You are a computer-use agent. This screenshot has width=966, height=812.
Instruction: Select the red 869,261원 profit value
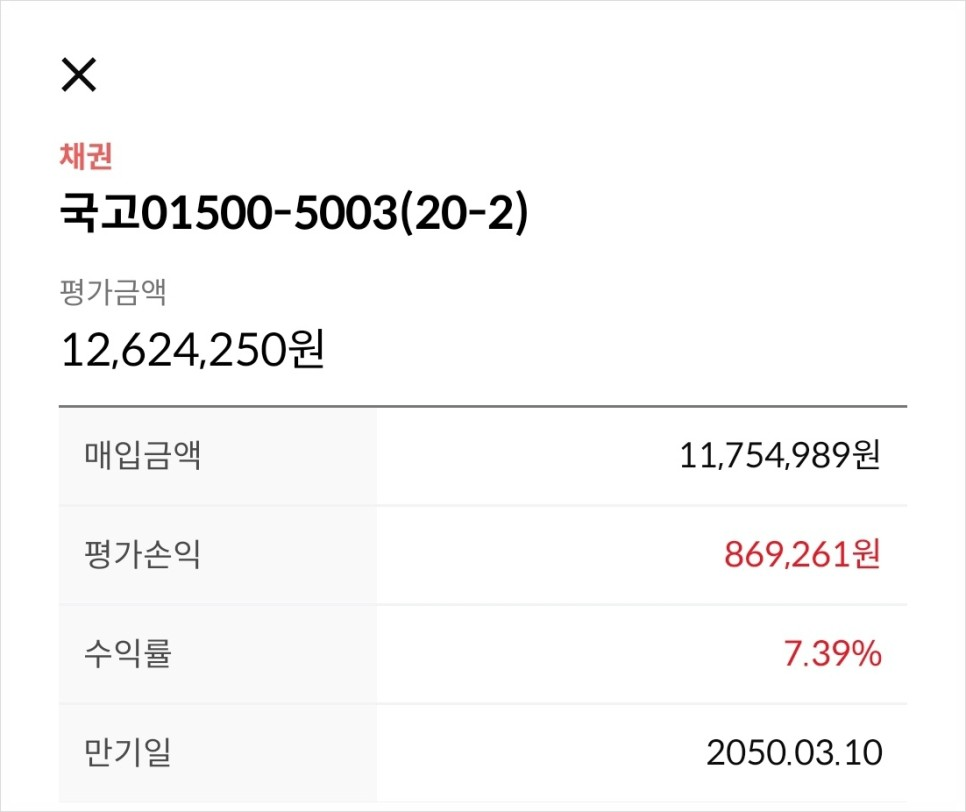[x=802, y=554]
